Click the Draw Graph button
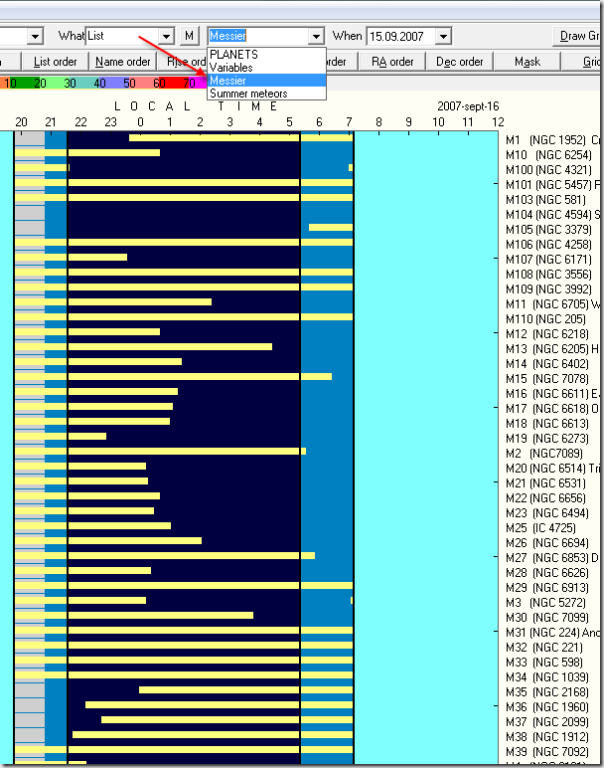This screenshot has width=604, height=768. pyautogui.click(x=578, y=36)
